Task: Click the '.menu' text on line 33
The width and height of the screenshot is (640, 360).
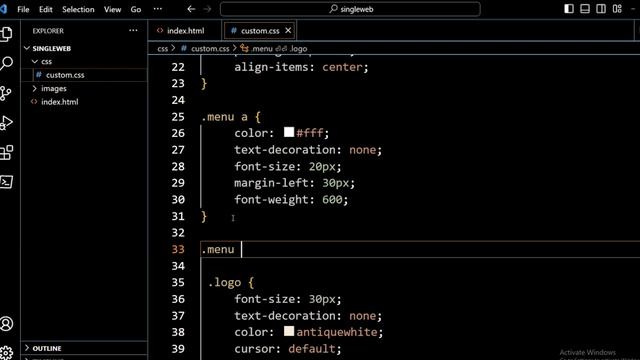Action: (x=218, y=249)
